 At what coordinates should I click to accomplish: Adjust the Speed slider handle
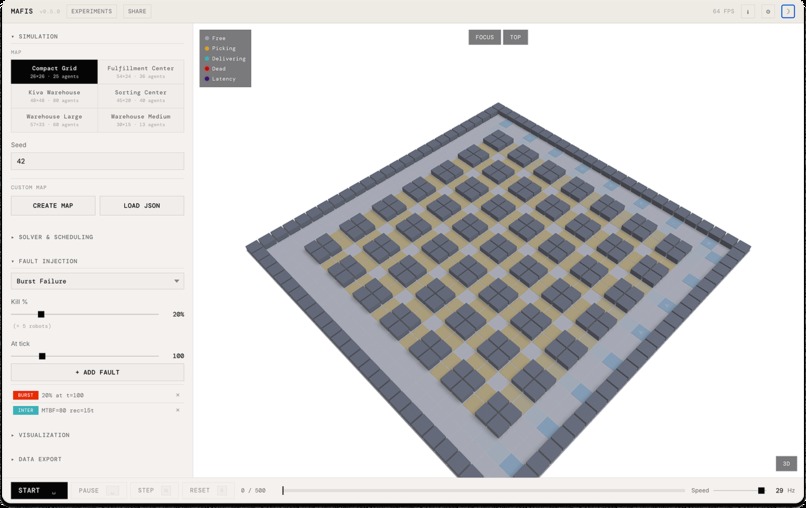761,491
